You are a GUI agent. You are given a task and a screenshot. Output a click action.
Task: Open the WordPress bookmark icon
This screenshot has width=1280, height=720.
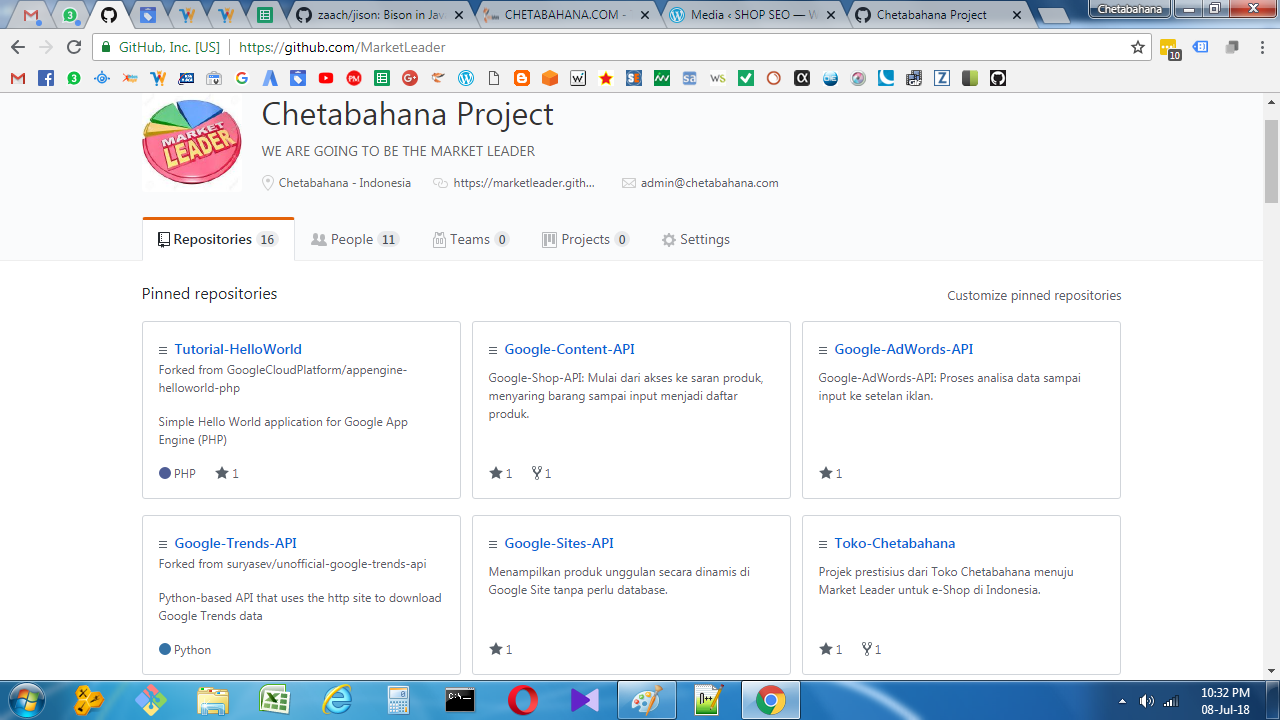pyautogui.click(x=466, y=78)
